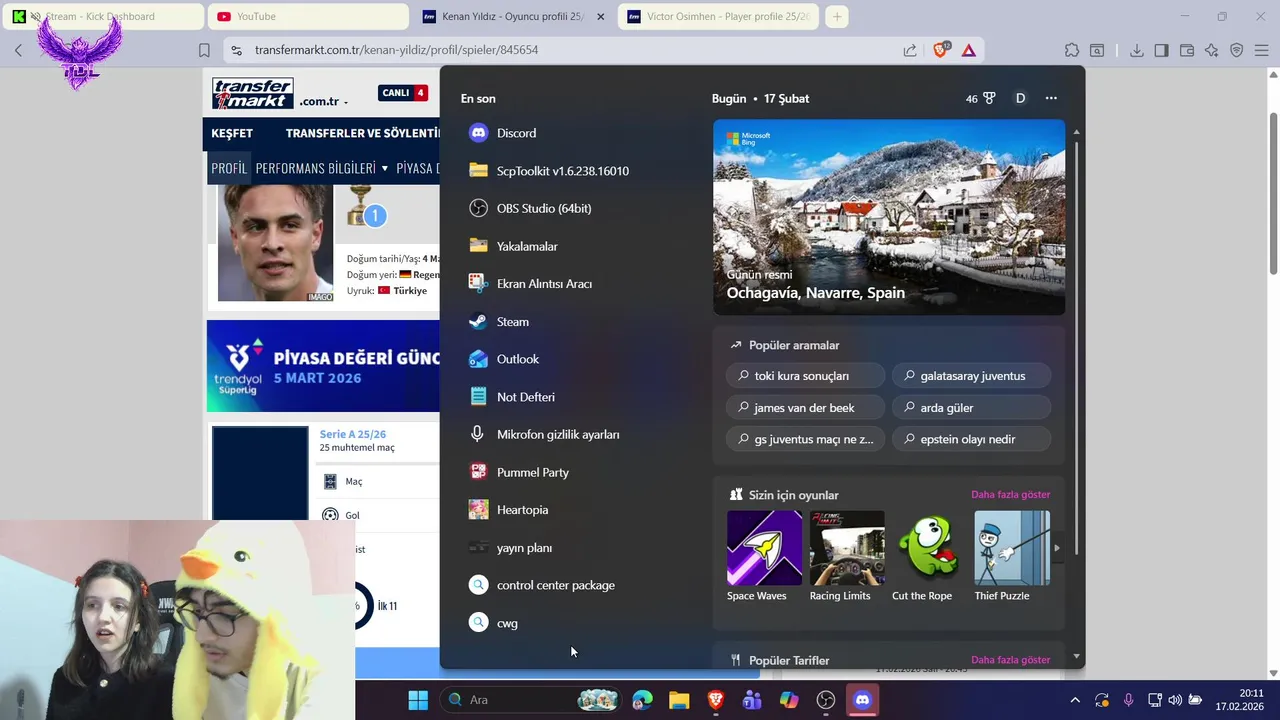Search for epstein olayı nedir

(x=971, y=439)
